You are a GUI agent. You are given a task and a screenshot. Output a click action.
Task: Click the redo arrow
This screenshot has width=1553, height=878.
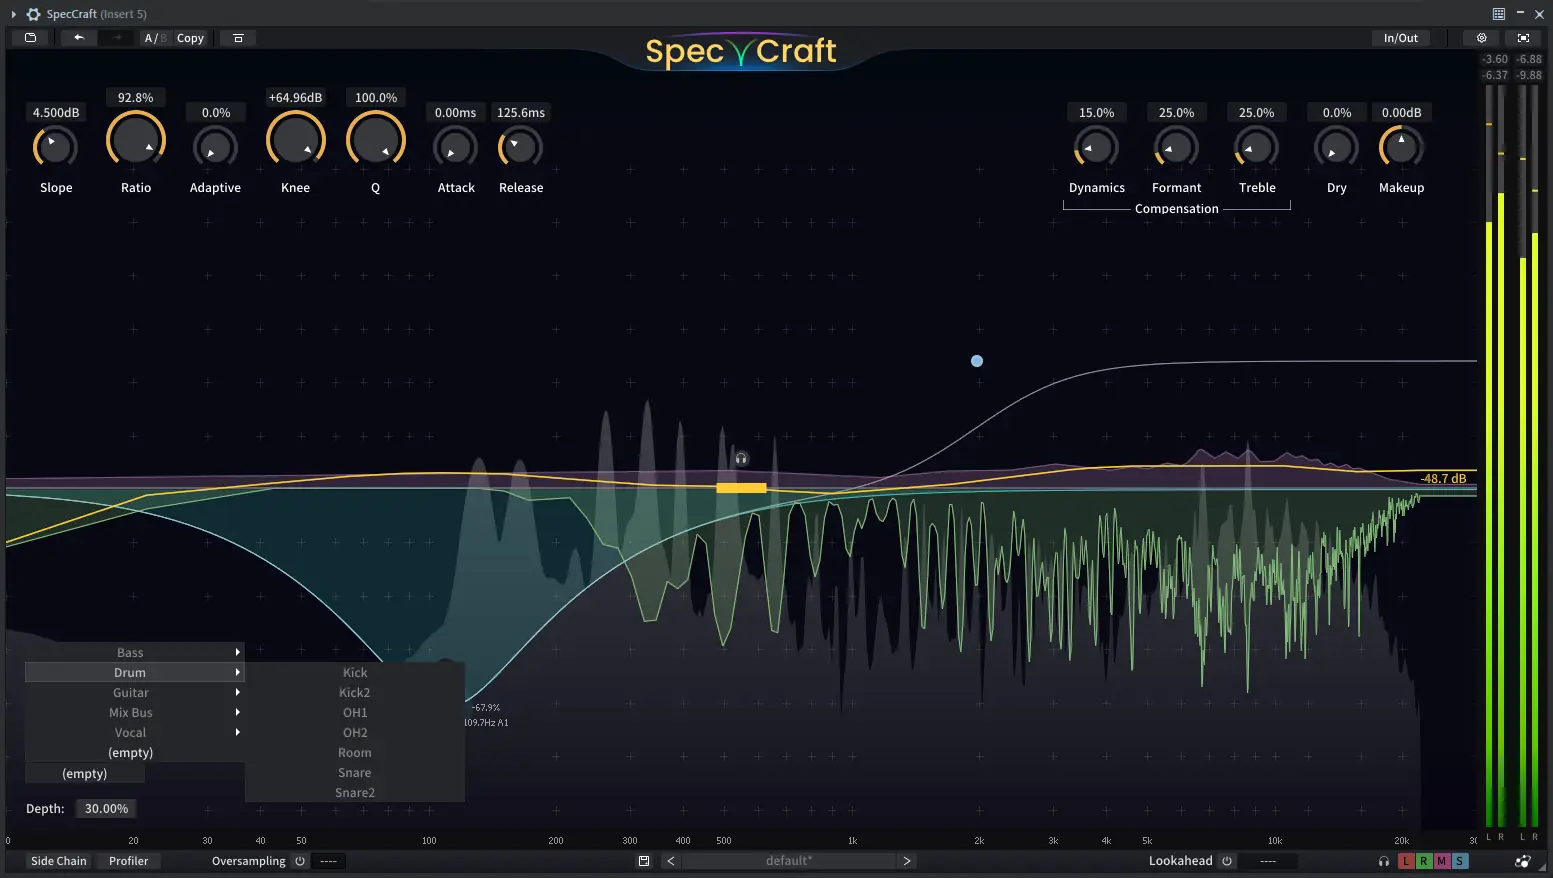[x=117, y=38]
